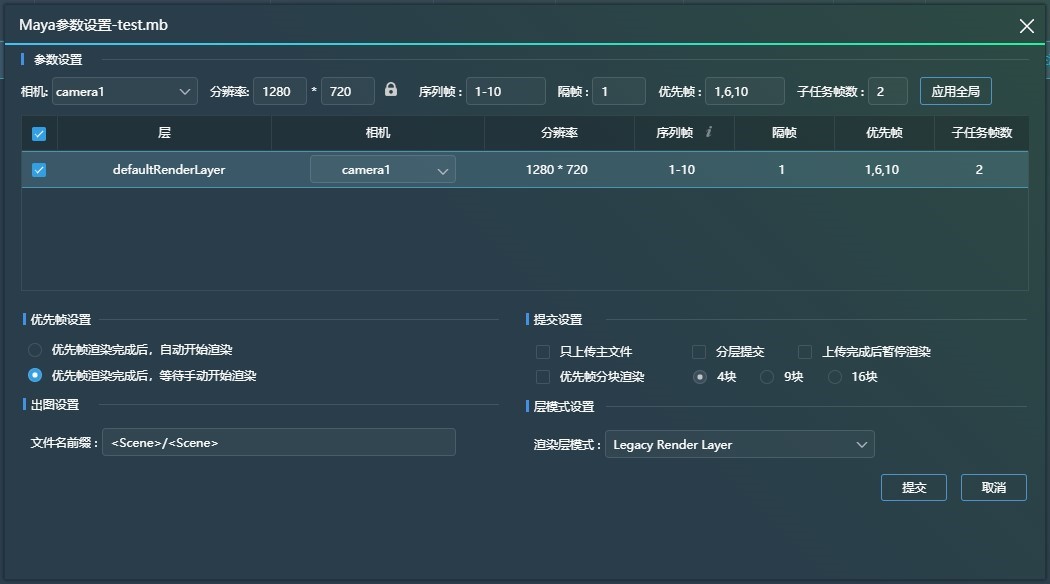The image size is (1050, 584).
Task: Click the resolution lock icon
Action: pos(390,90)
